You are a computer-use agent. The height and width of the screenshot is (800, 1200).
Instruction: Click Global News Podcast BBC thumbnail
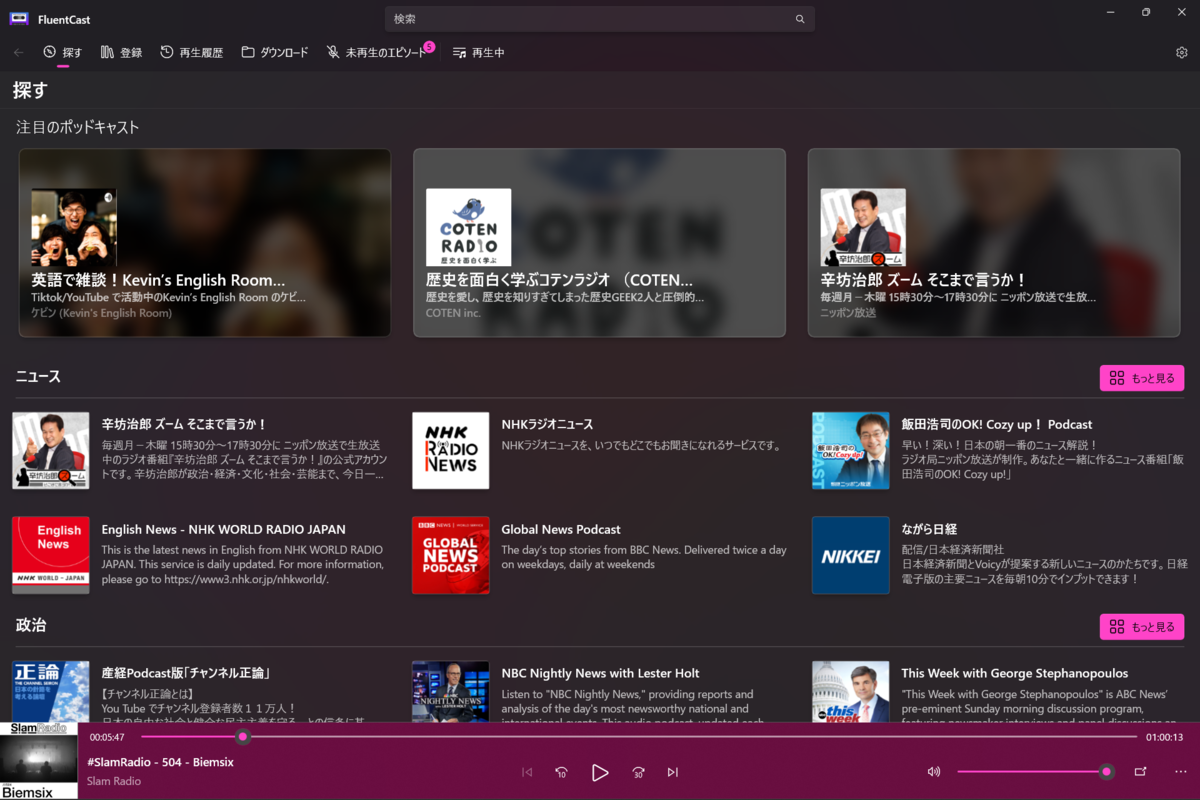(451, 555)
